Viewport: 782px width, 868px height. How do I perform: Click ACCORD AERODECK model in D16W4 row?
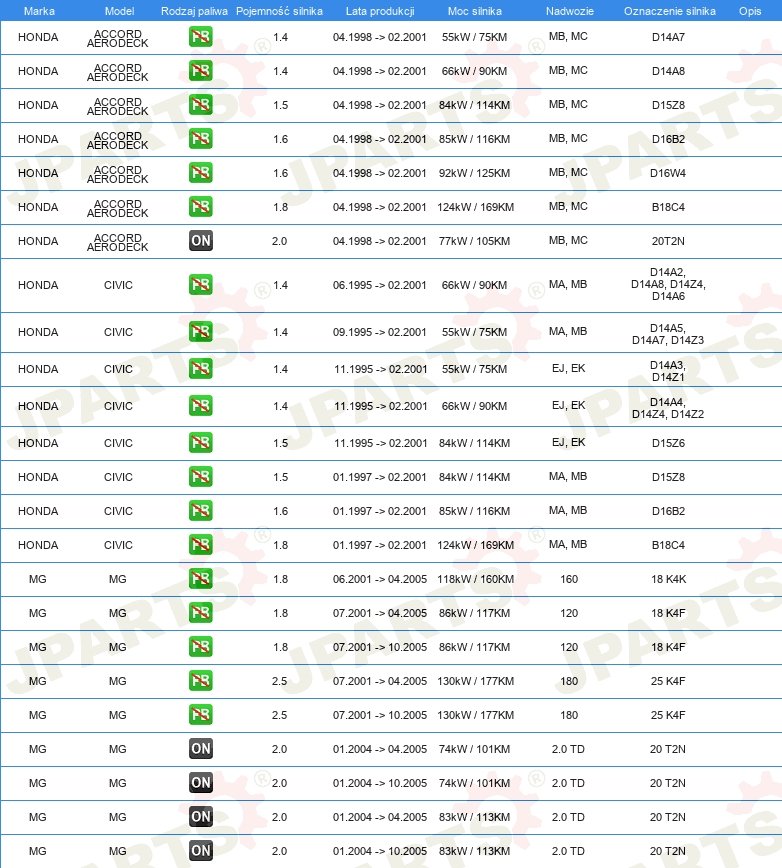click(117, 175)
